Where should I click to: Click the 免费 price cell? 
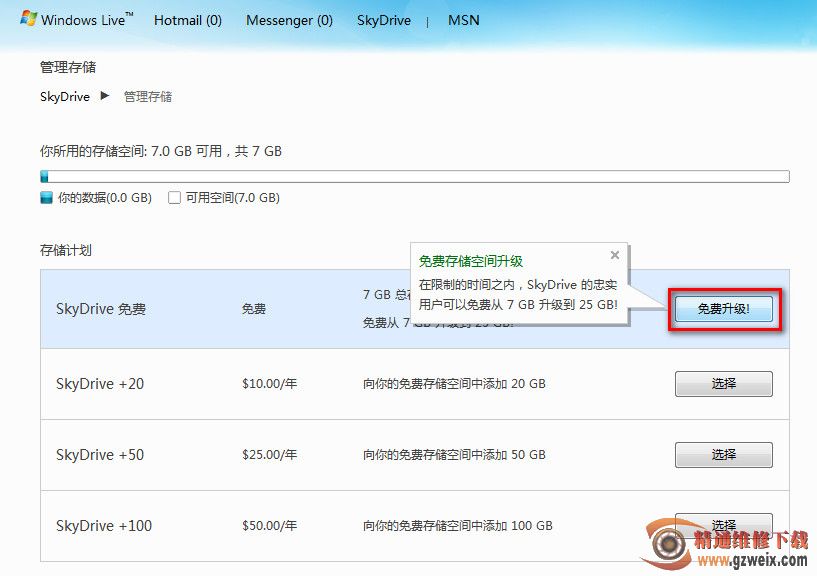(254, 309)
